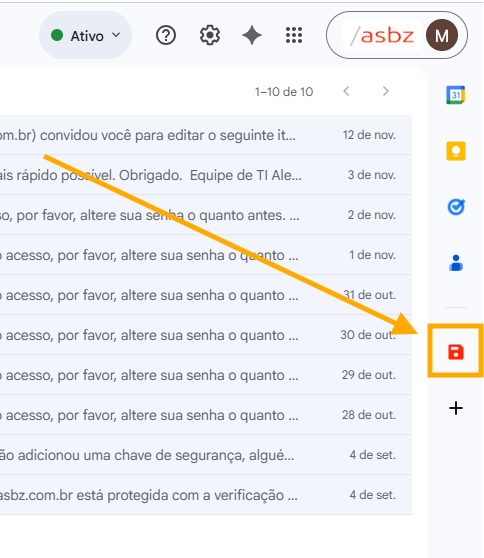This screenshot has width=484, height=558.
Task: Open email dated 12 de nov.
Action: 206,135
